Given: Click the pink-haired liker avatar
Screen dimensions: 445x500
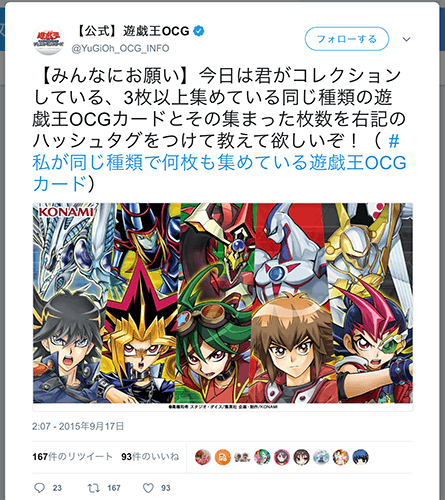Looking at the screenshot, I should [282, 457].
